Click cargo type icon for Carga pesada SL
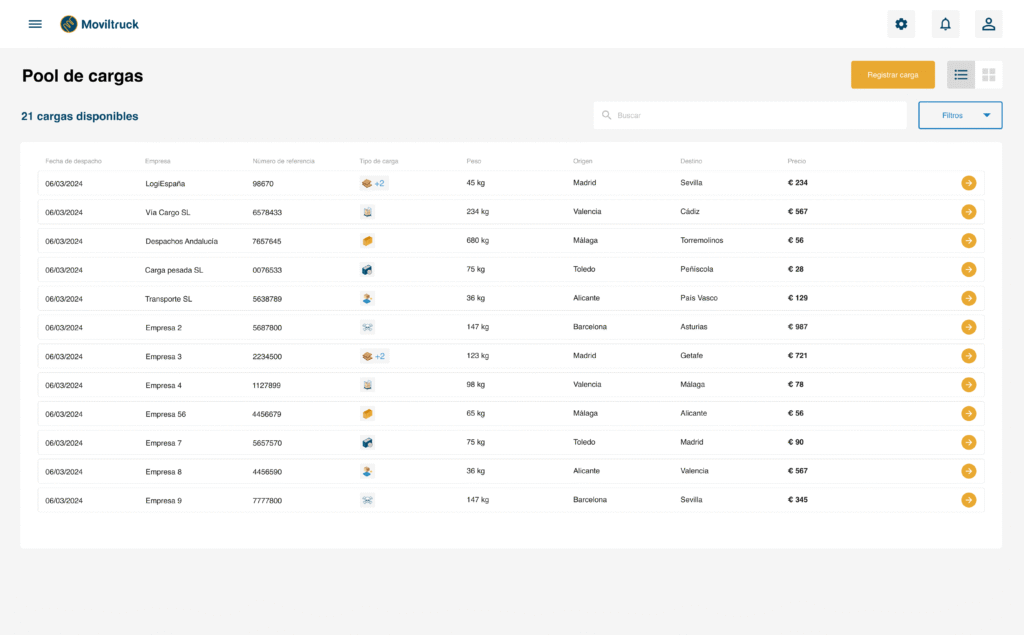The width and height of the screenshot is (1024, 635). [367, 270]
